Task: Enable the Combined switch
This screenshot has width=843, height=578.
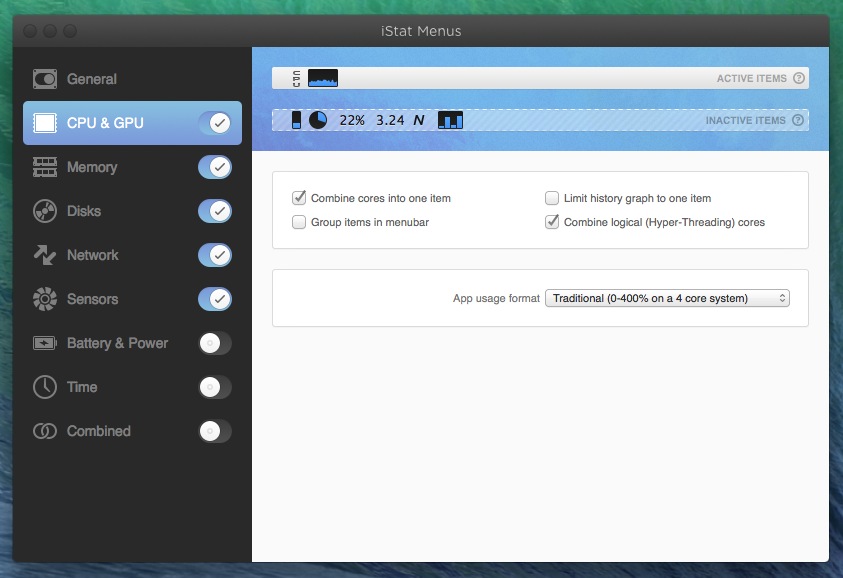Action: pyautogui.click(x=215, y=431)
